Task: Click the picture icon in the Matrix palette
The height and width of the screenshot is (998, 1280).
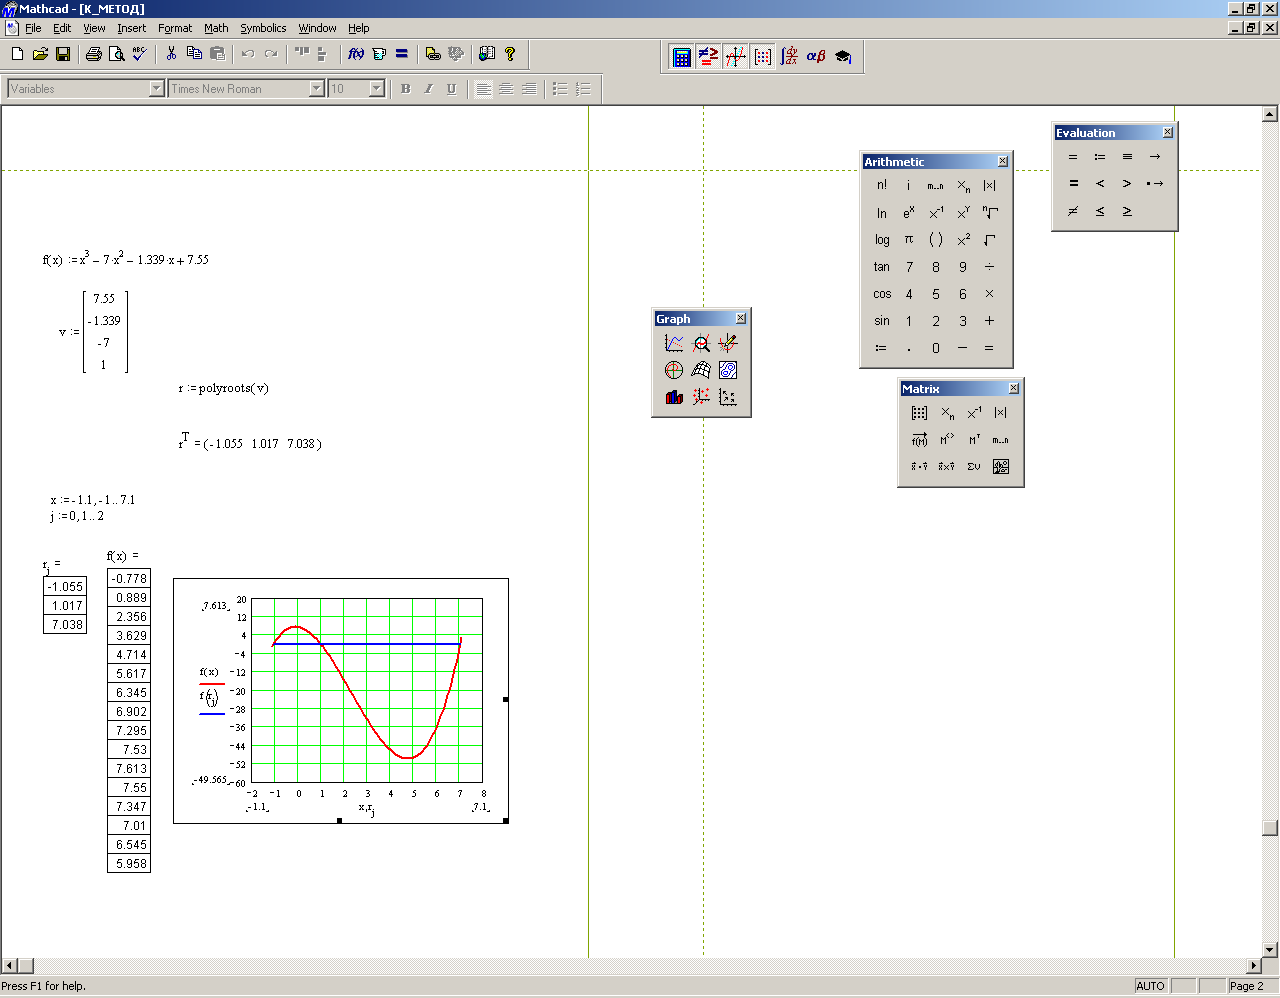Action: 1001,466
